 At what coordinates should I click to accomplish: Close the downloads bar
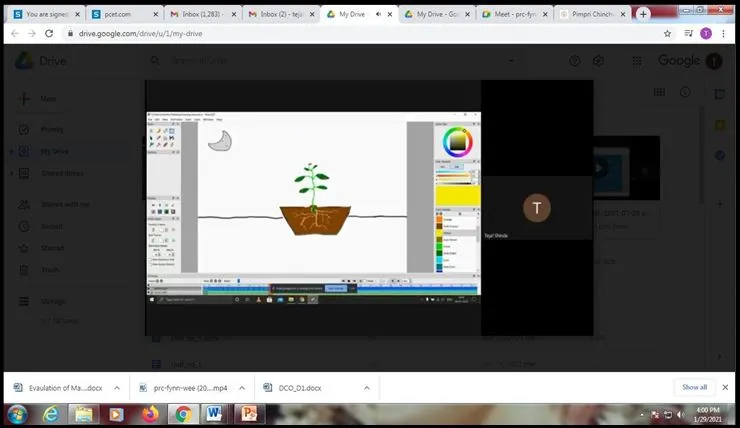[x=725, y=387]
